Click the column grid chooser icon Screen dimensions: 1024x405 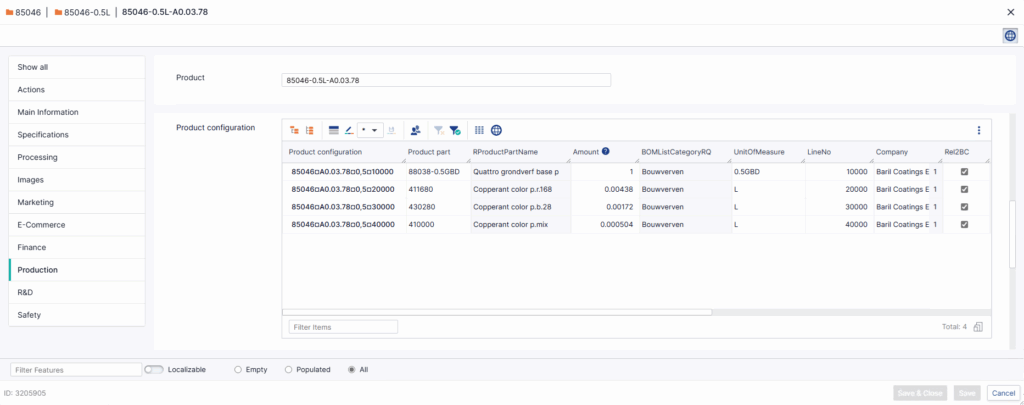[x=480, y=130]
